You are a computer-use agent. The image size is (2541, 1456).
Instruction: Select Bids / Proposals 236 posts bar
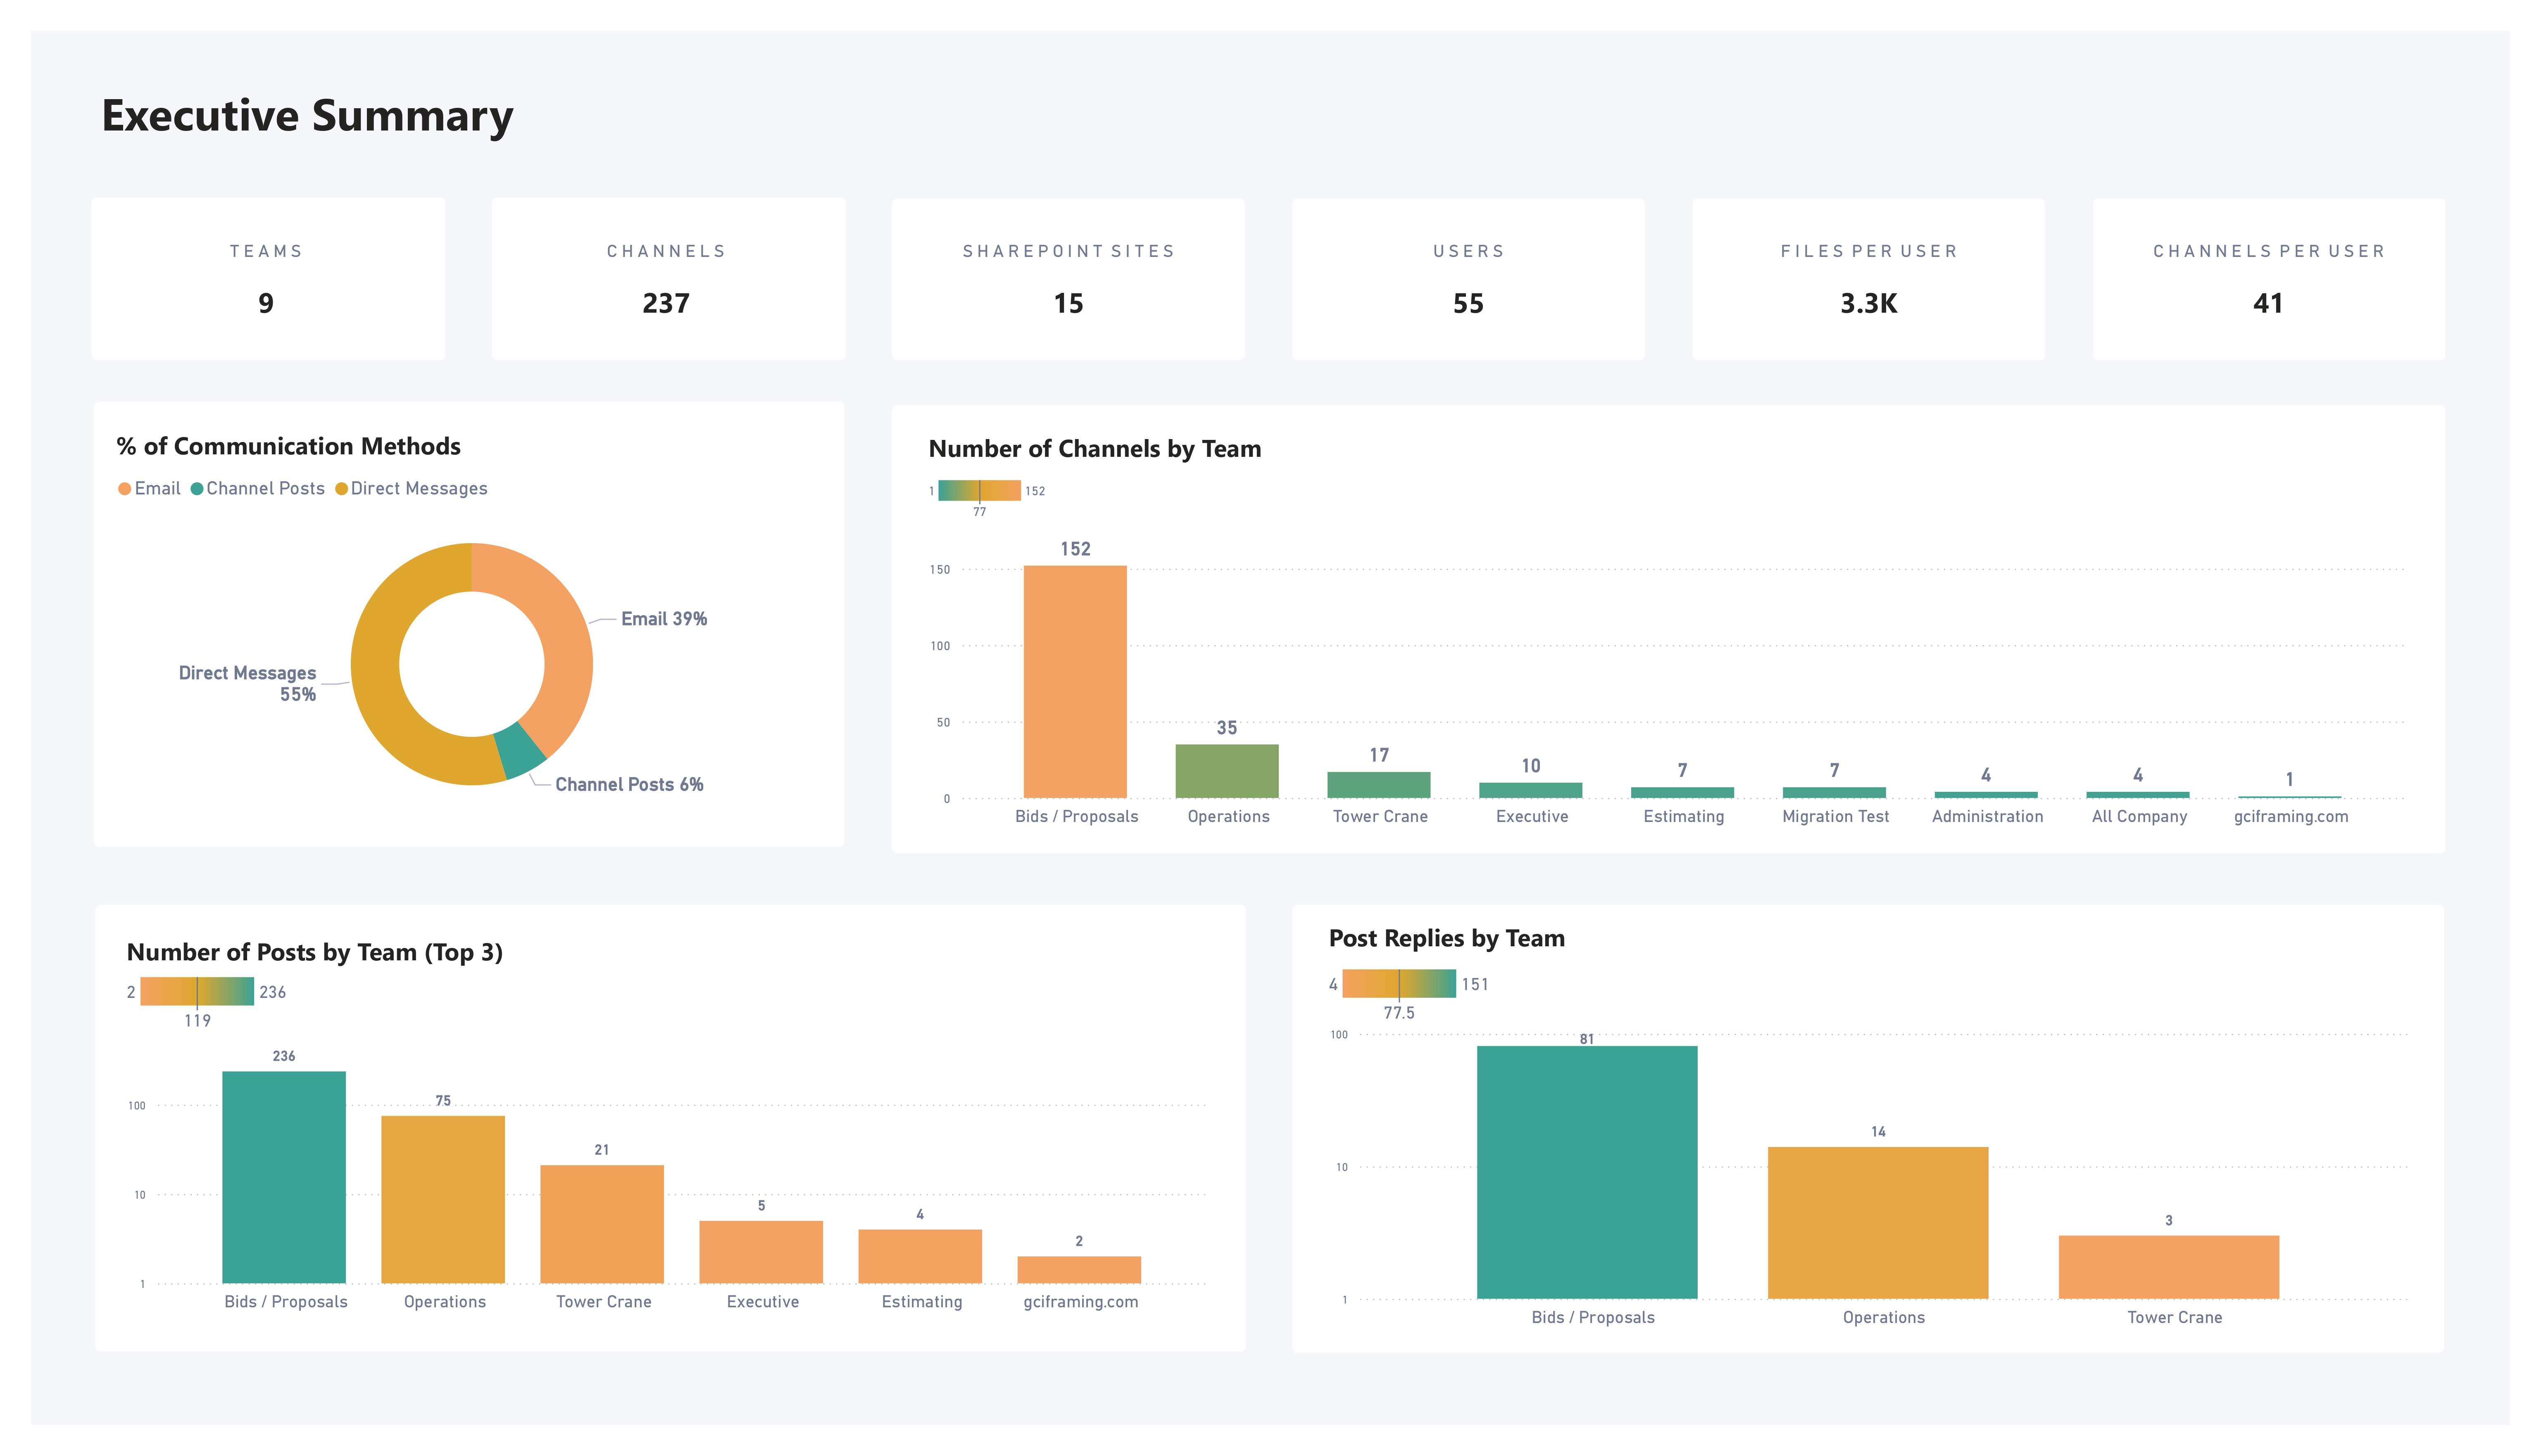[284, 1177]
